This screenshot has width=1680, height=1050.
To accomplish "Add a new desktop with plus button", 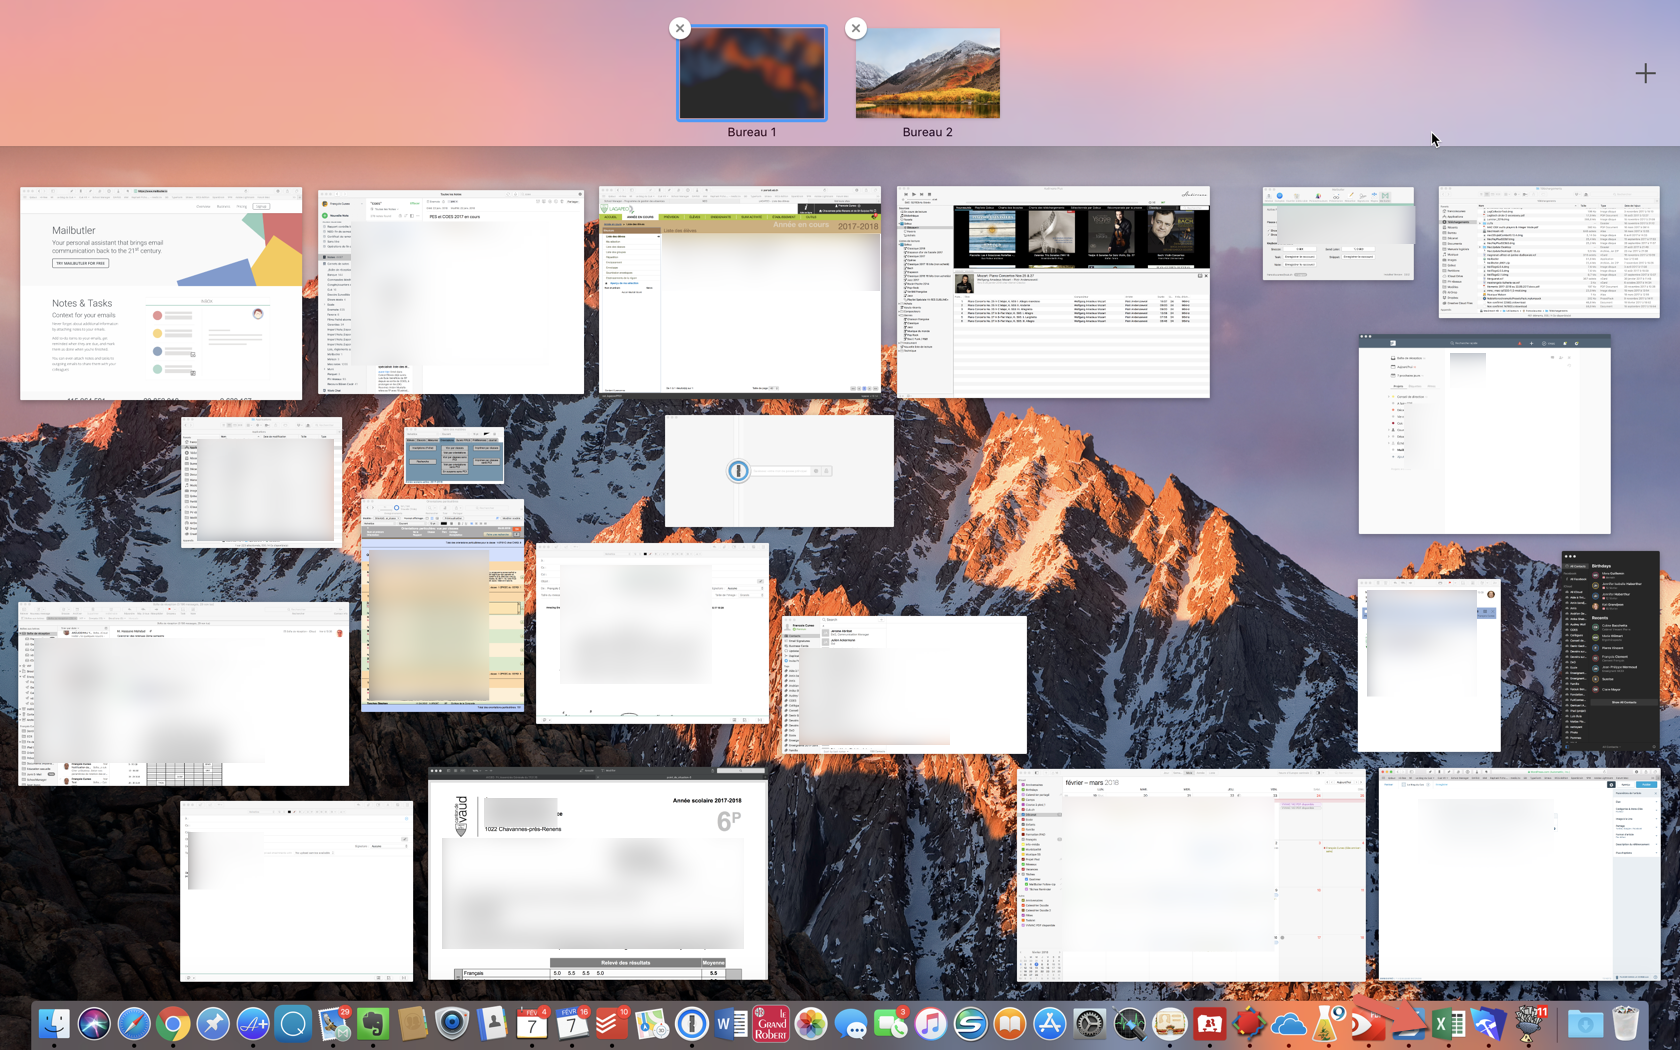I will [x=1645, y=73].
